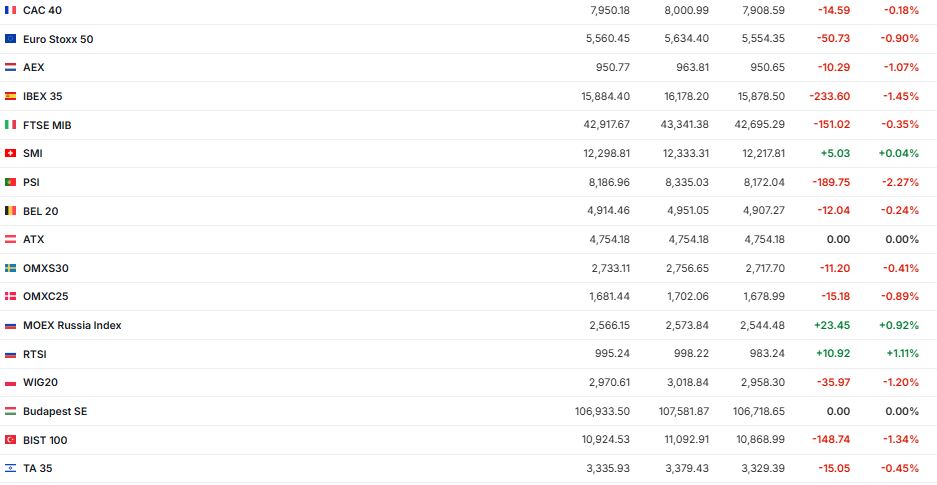Open the Euro Stoxx 50 index page
The width and height of the screenshot is (937, 485).
click(58, 39)
